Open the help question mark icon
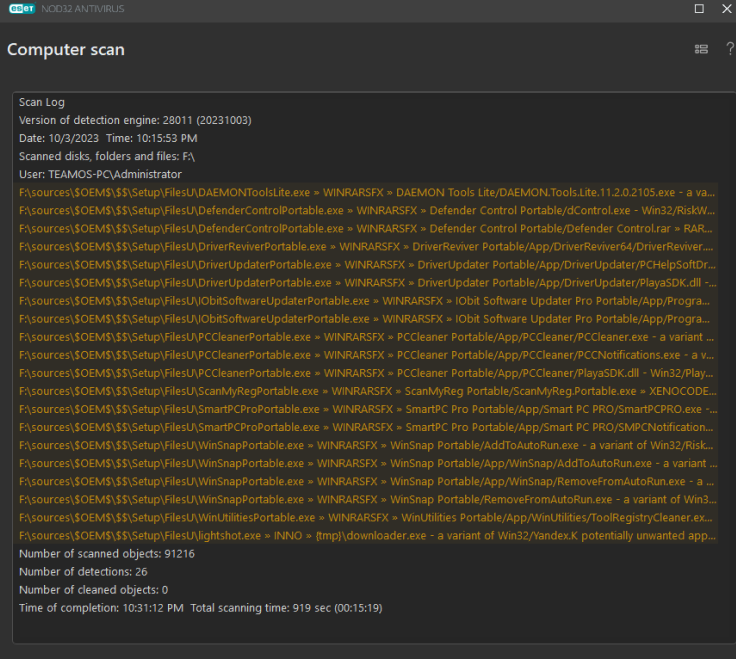This screenshot has width=736, height=659. pyautogui.click(x=730, y=49)
